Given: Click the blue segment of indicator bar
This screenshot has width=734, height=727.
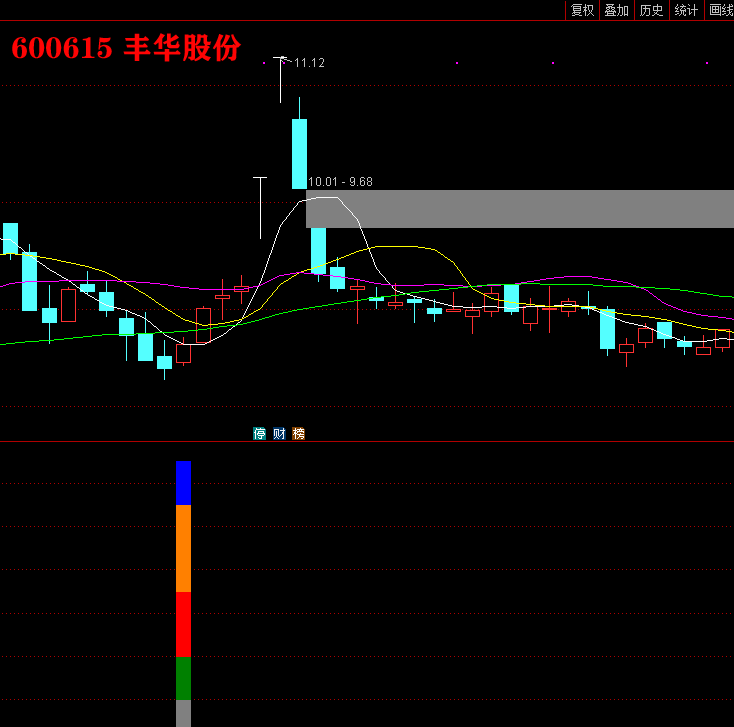Looking at the screenshot, I should pyautogui.click(x=183, y=483).
